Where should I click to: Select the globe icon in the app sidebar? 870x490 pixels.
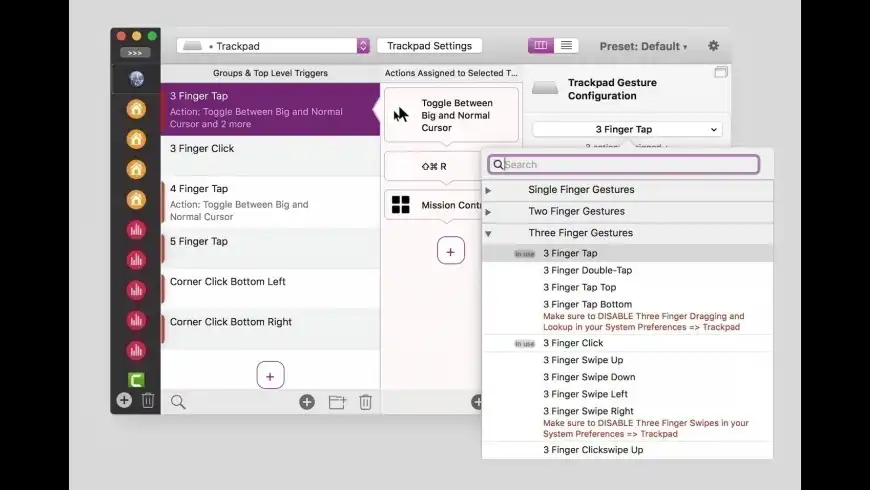pyautogui.click(x=136, y=79)
